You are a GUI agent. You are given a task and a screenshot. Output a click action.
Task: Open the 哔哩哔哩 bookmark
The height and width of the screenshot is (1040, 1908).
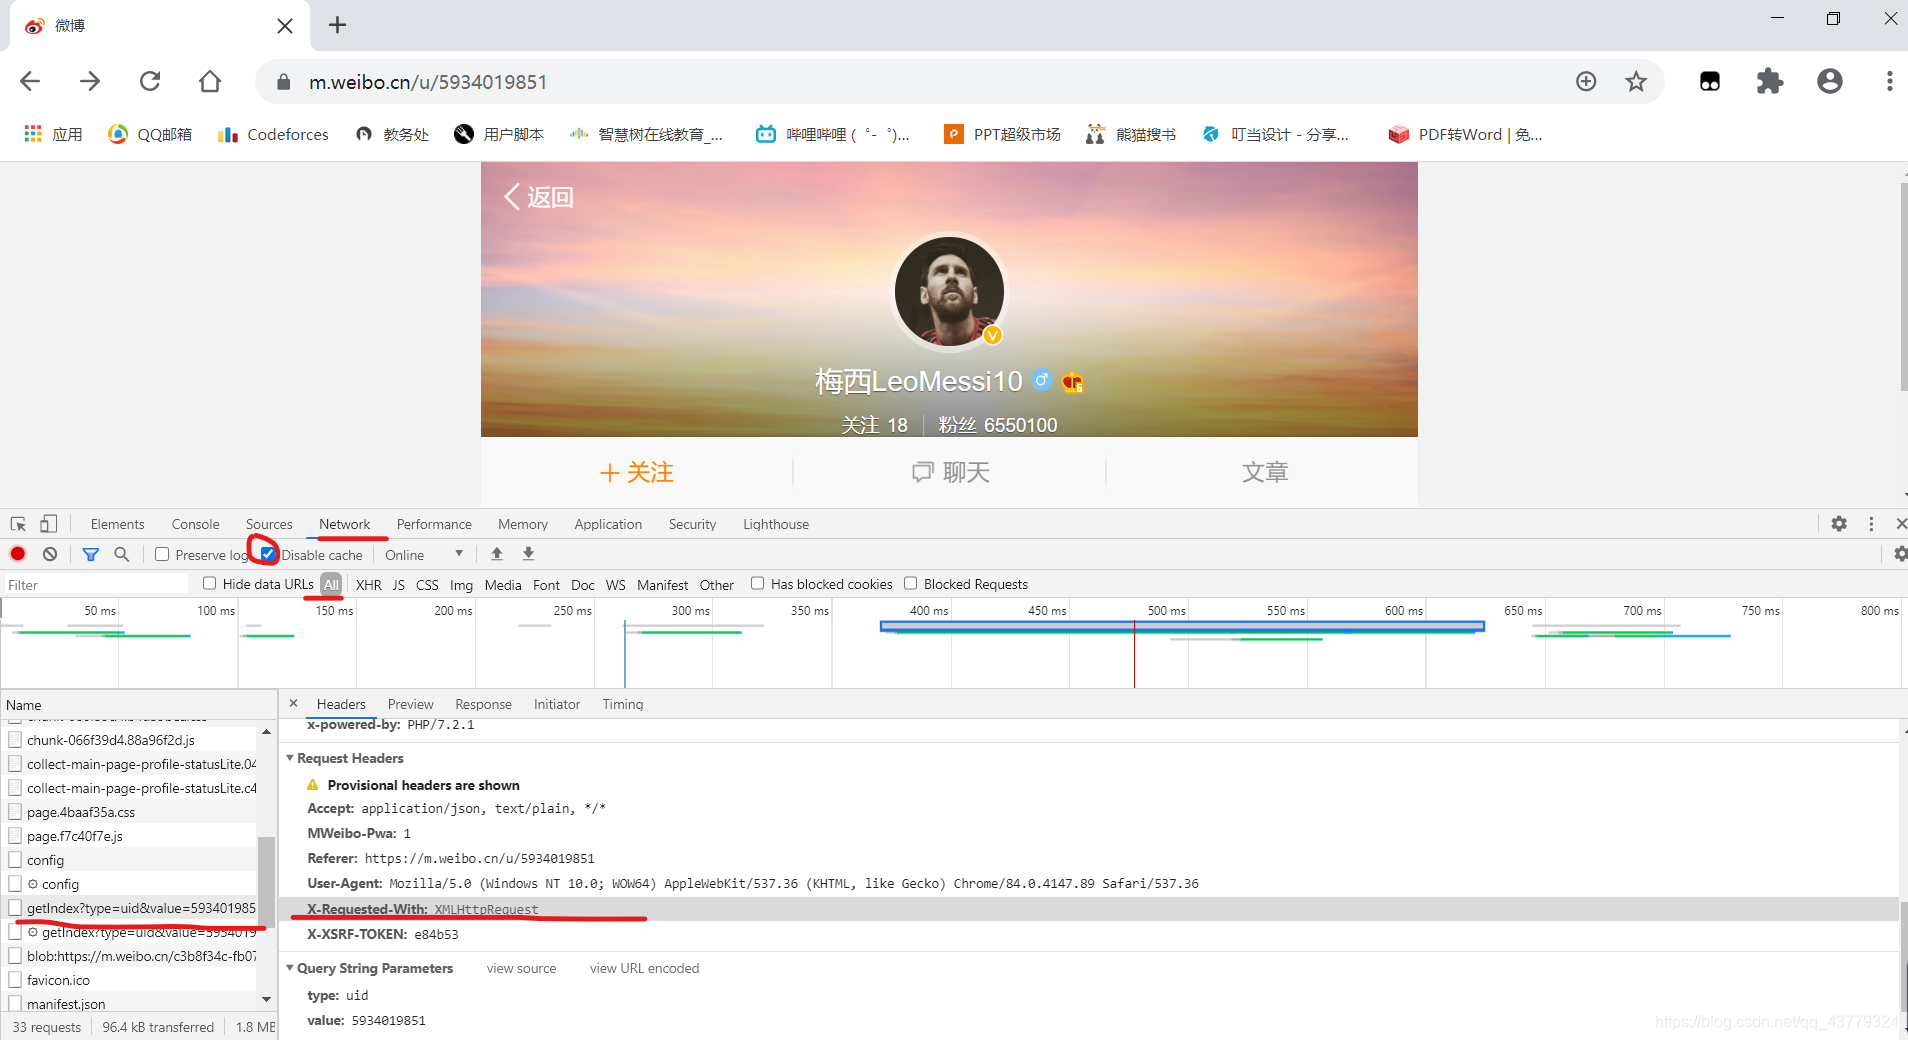pyautogui.click(x=832, y=134)
